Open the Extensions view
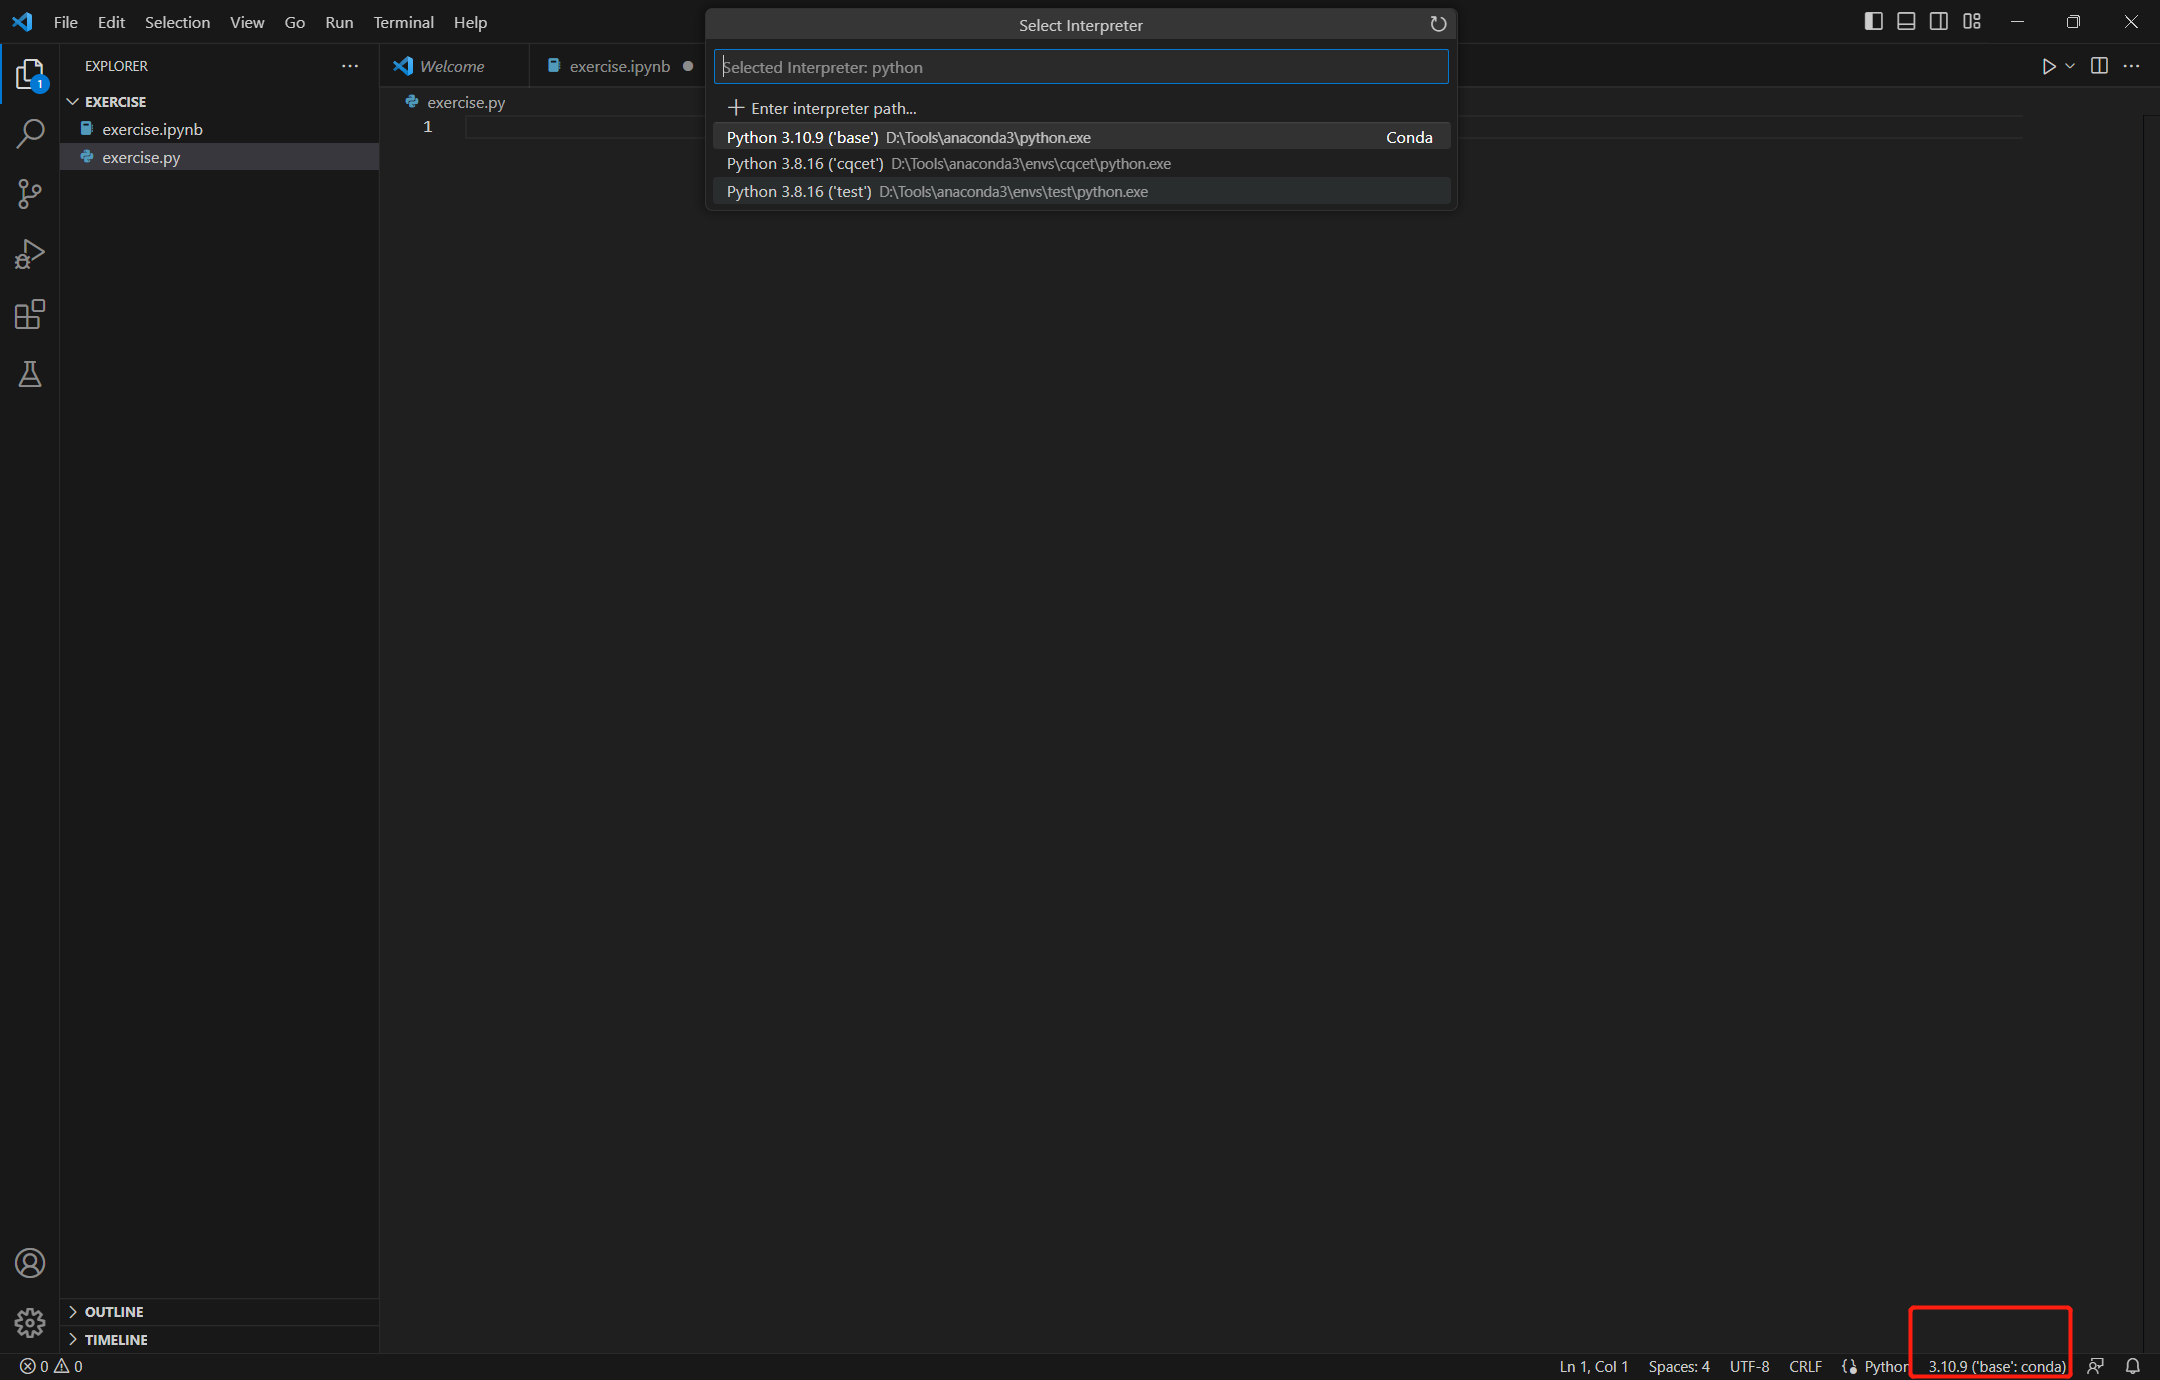 pyautogui.click(x=30, y=315)
